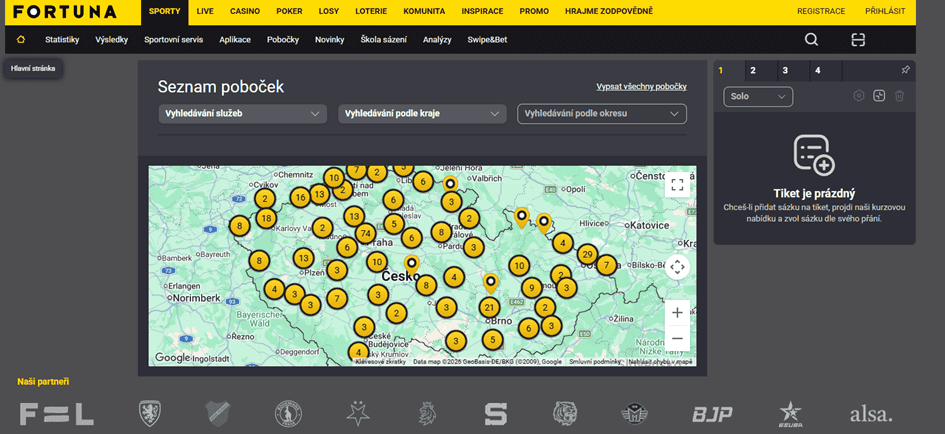Screen dimensions: 945x434
Task: Pin the betting ticket panel
Action: [x=905, y=70]
